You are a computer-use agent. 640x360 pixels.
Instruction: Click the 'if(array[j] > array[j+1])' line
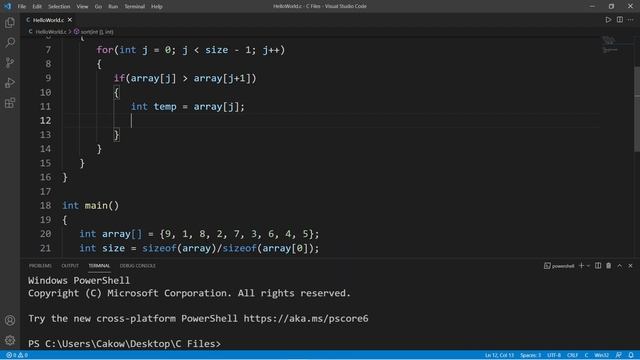click(185, 78)
